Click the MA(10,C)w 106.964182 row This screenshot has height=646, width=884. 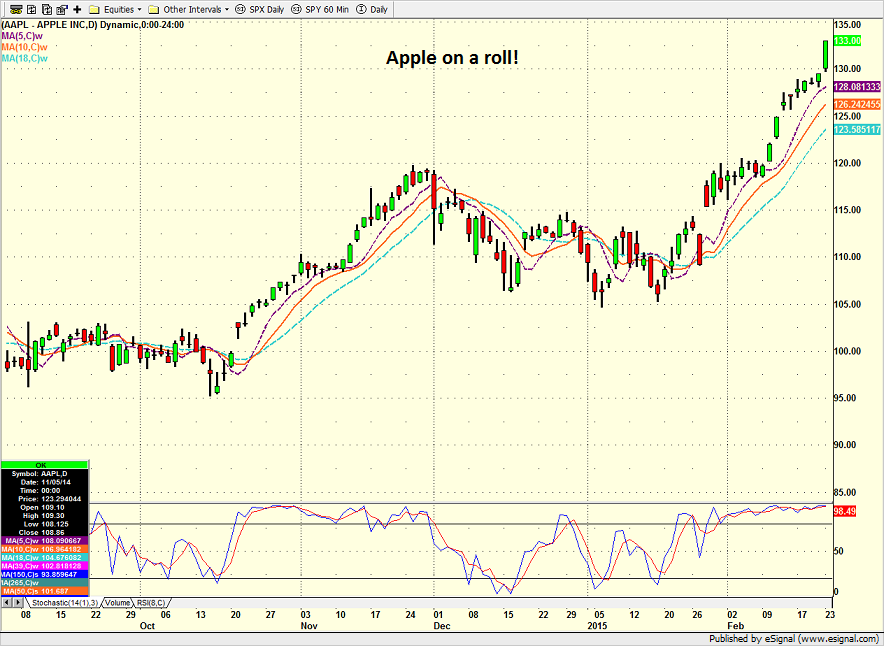click(44, 549)
